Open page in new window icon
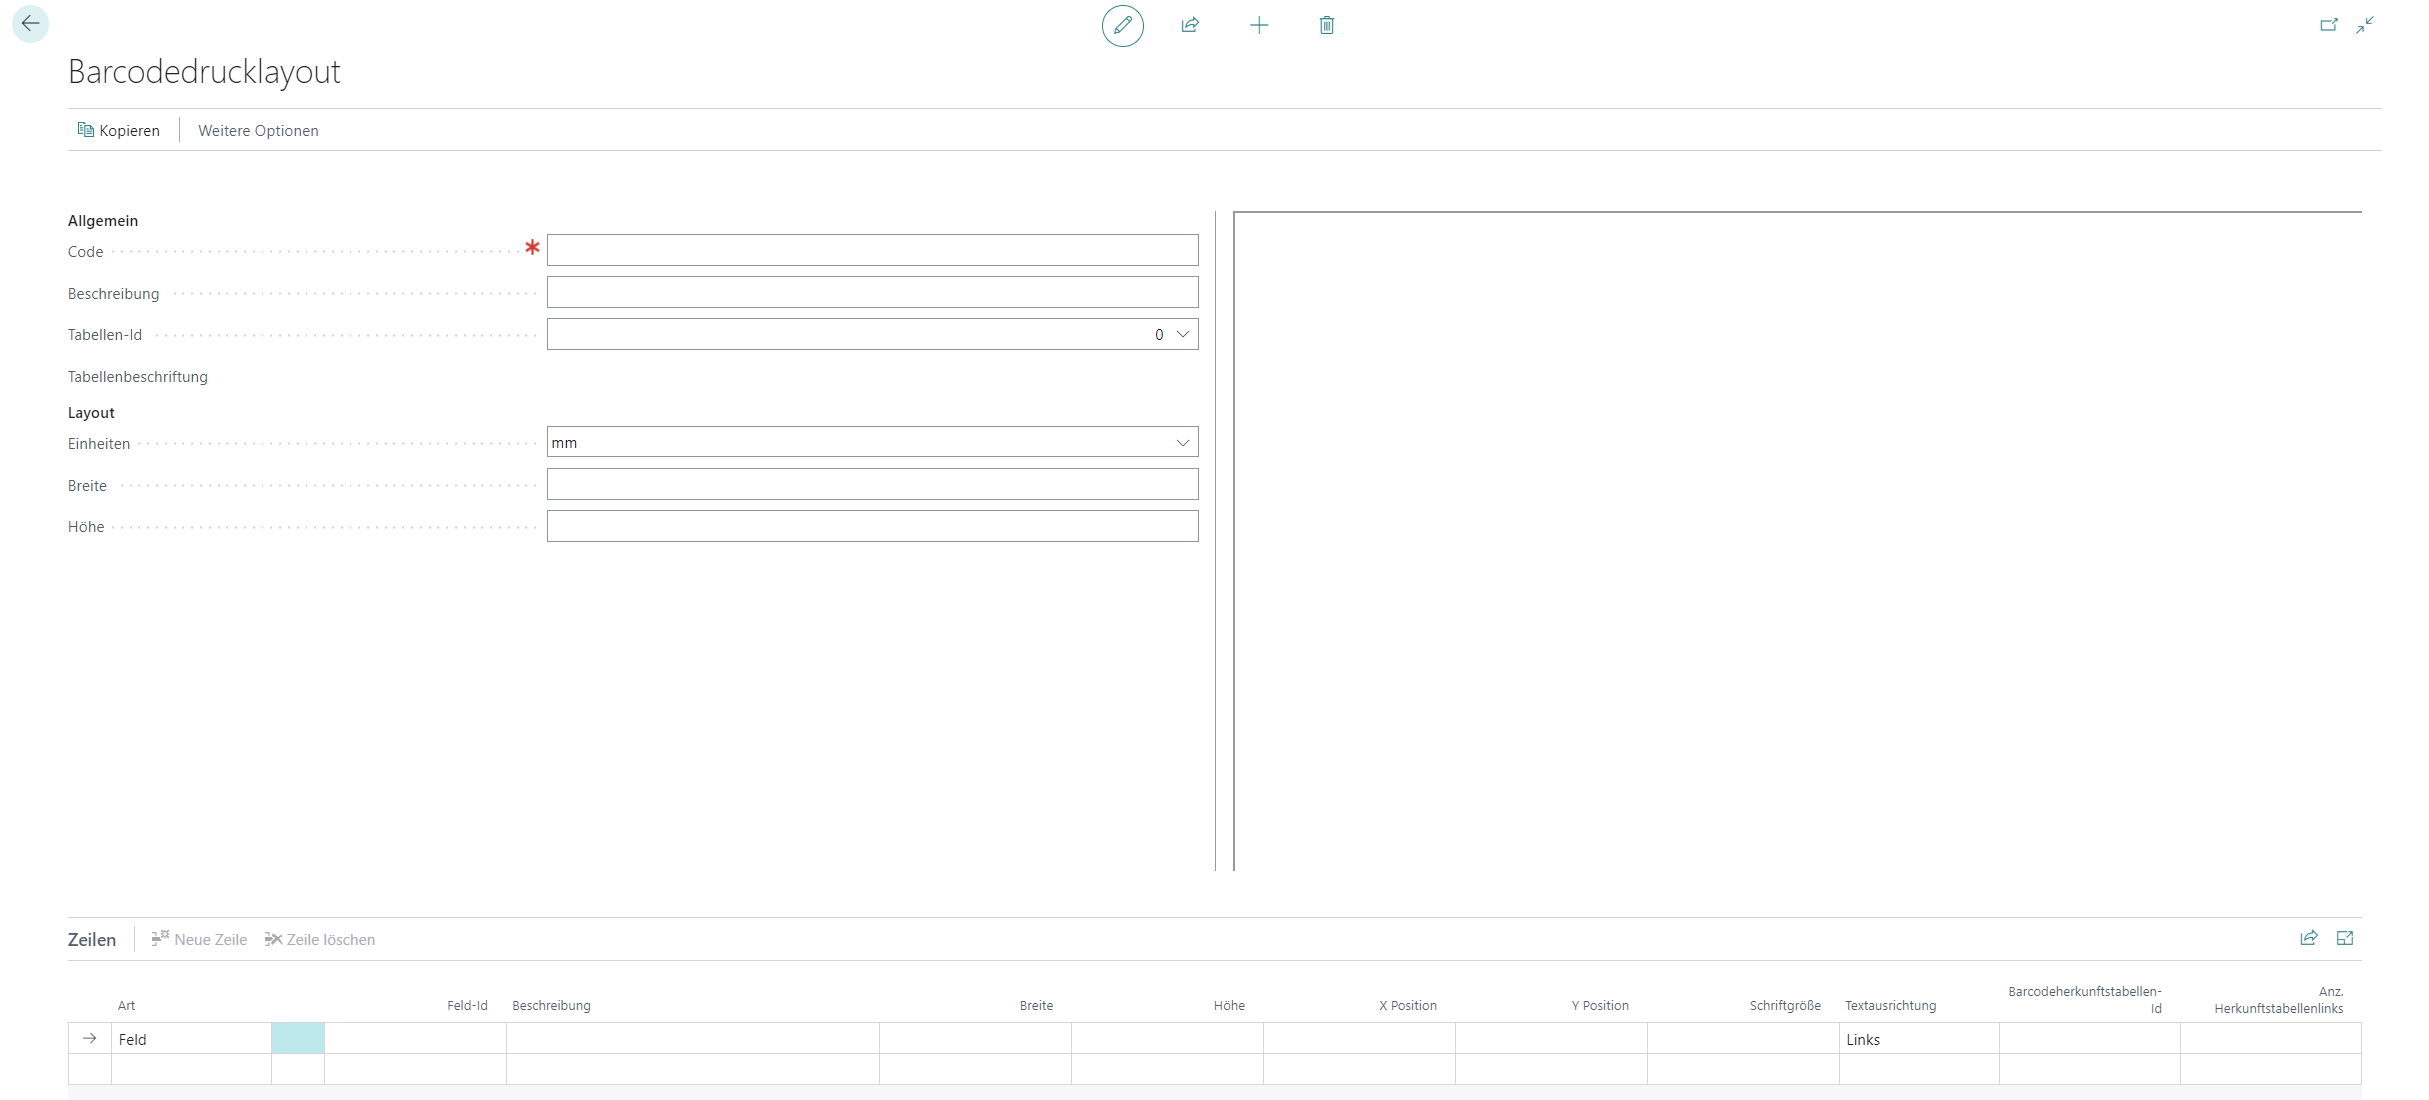This screenshot has height=1100, width=2429. pyautogui.click(x=2328, y=25)
